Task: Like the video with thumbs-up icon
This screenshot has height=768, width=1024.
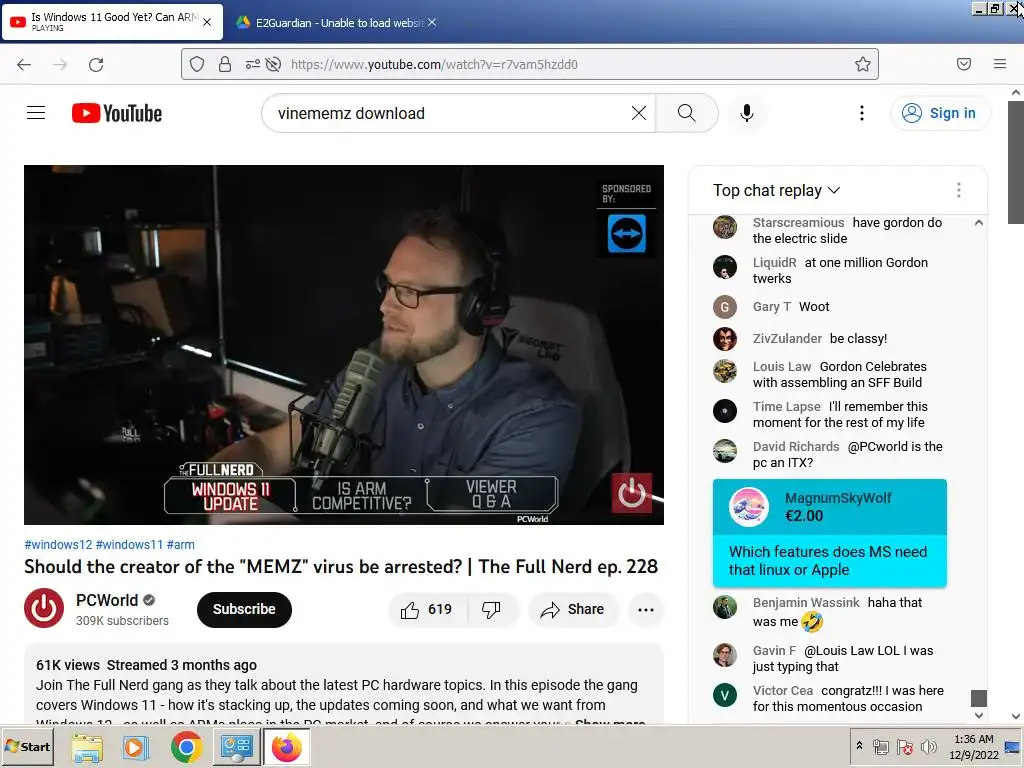Action: tap(428, 609)
